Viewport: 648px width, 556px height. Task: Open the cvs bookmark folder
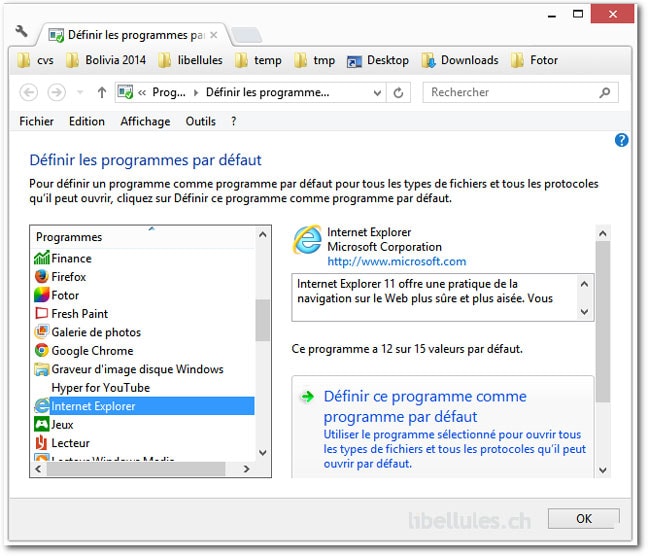pyautogui.click(x=36, y=60)
